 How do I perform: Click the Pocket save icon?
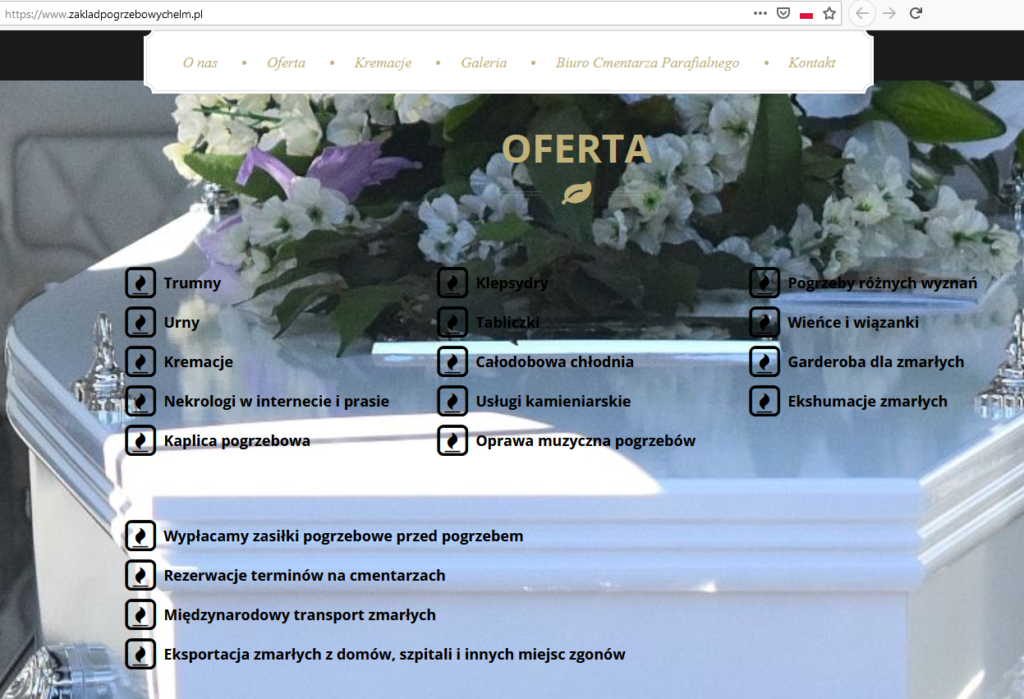point(784,13)
